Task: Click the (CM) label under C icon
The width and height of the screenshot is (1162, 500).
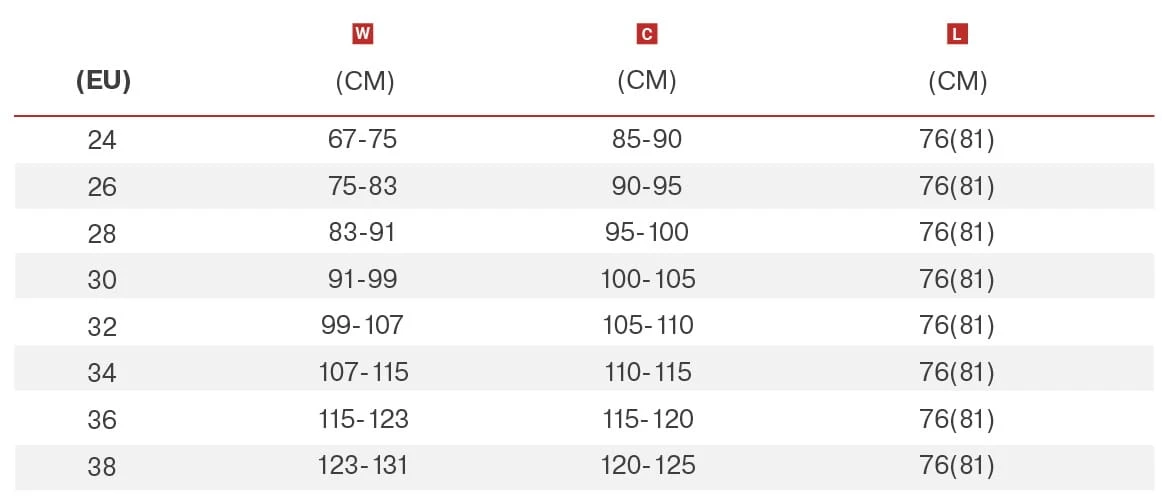Action: [x=647, y=81]
